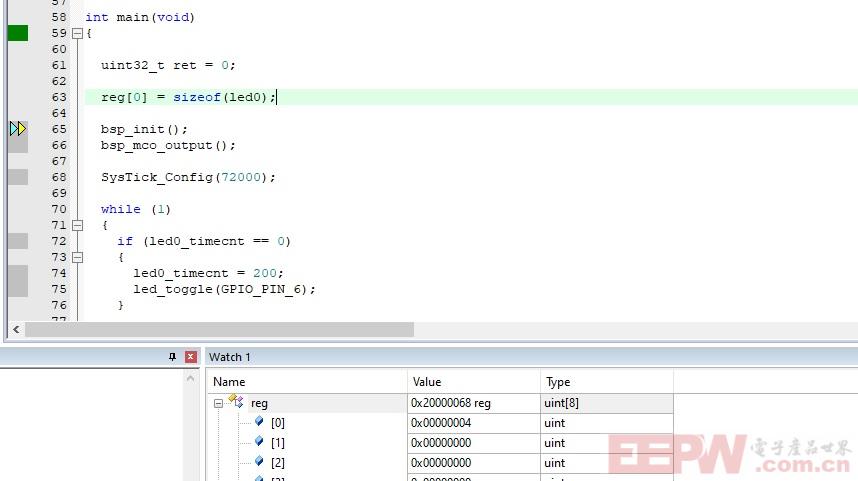Toggle breakpoint in gutter at line 66
The width and height of the screenshot is (858, 481).
click(x=18, y=145)
